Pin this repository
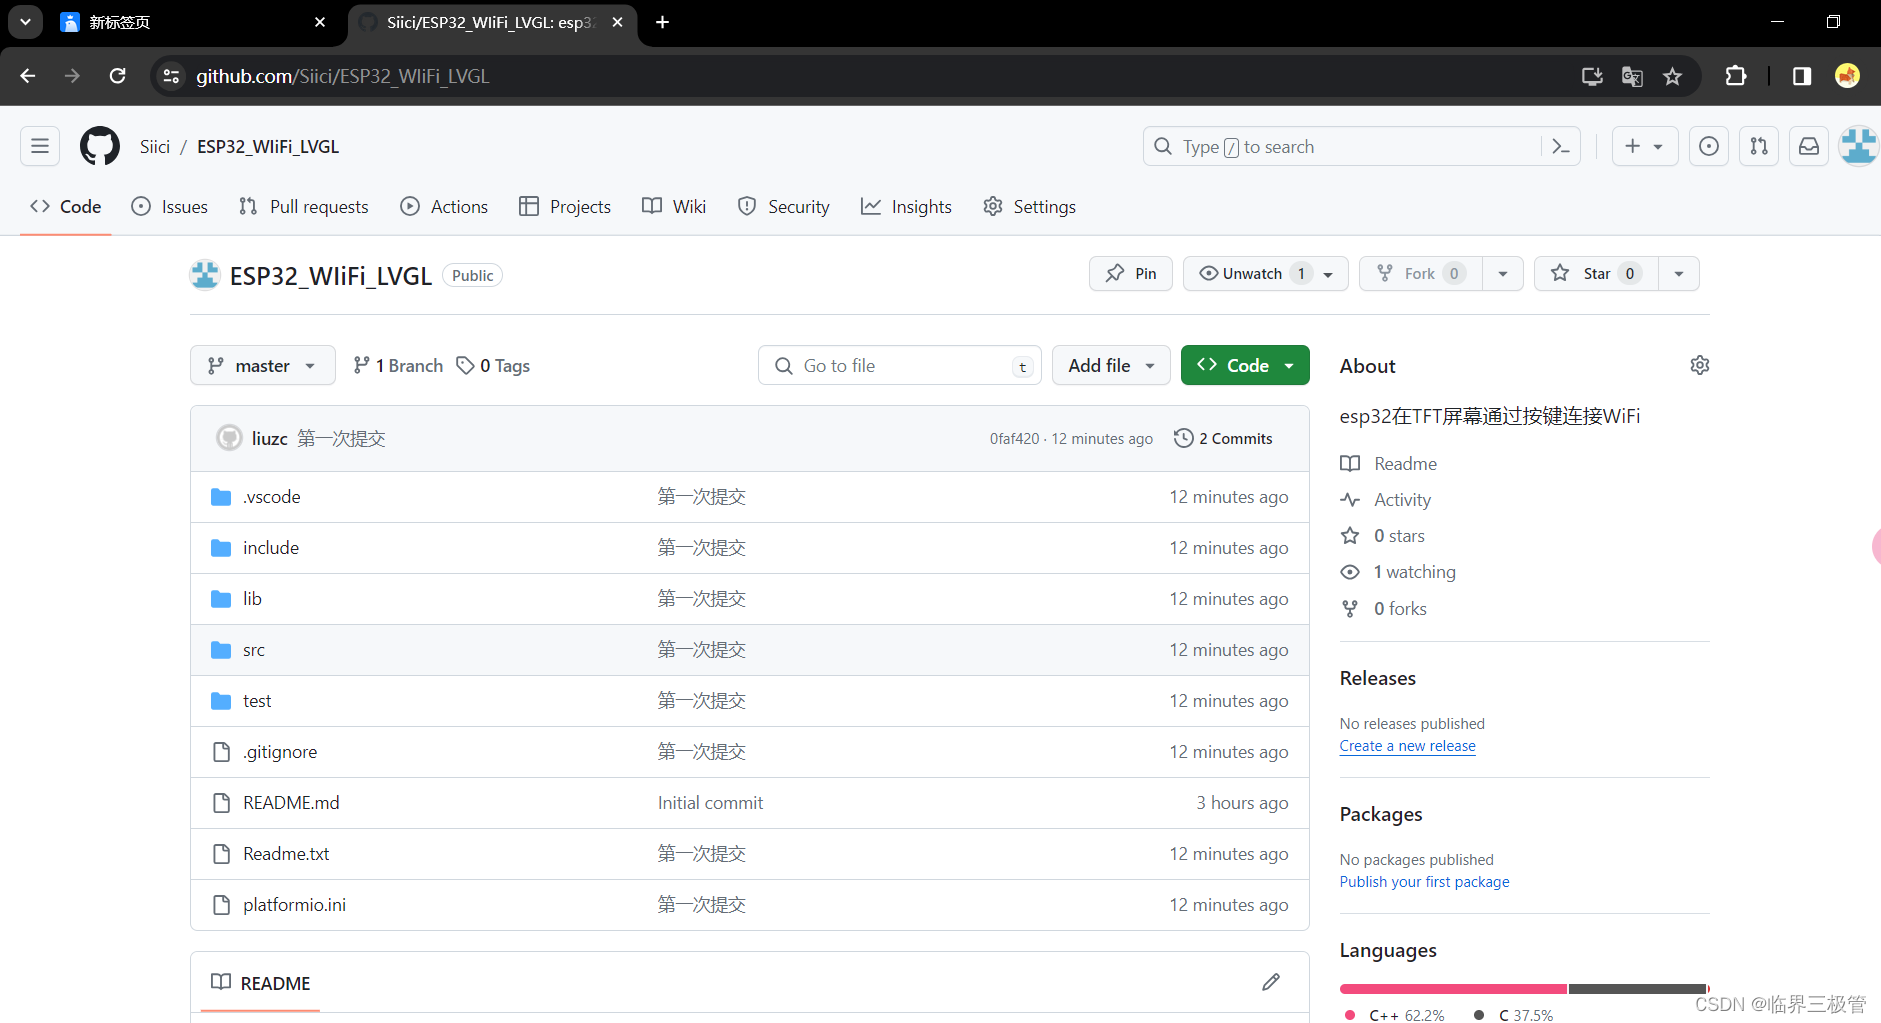1881x1023 pixels. [x=1131, y=274]
